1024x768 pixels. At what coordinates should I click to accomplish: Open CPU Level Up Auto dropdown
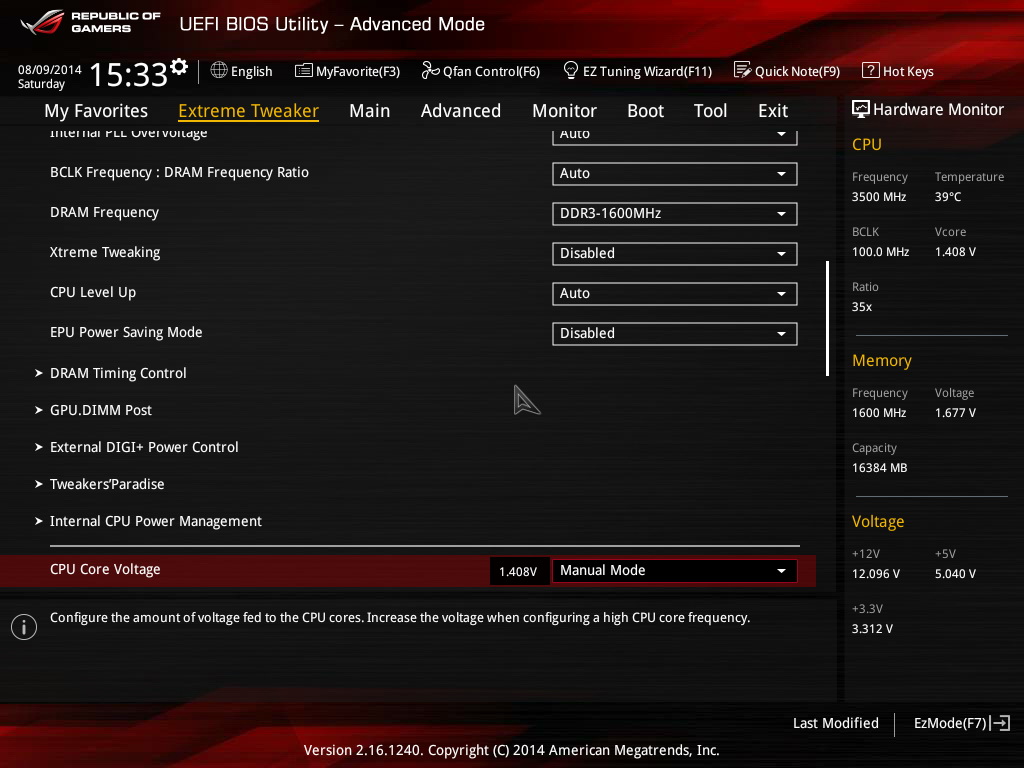674,294
